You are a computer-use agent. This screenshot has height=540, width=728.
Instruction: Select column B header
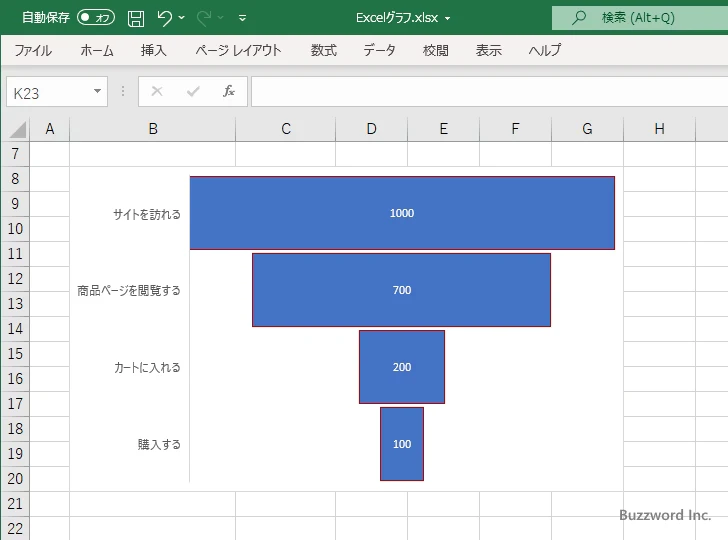click(x=153, y=129)
